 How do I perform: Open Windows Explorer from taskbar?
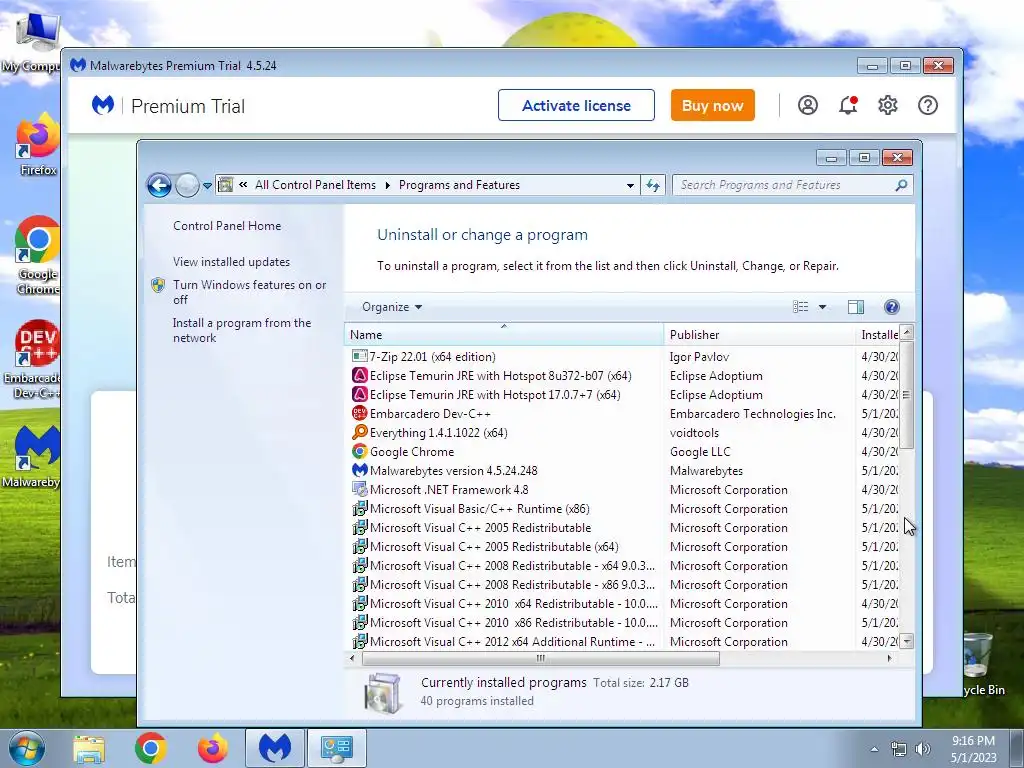point(89,748)
